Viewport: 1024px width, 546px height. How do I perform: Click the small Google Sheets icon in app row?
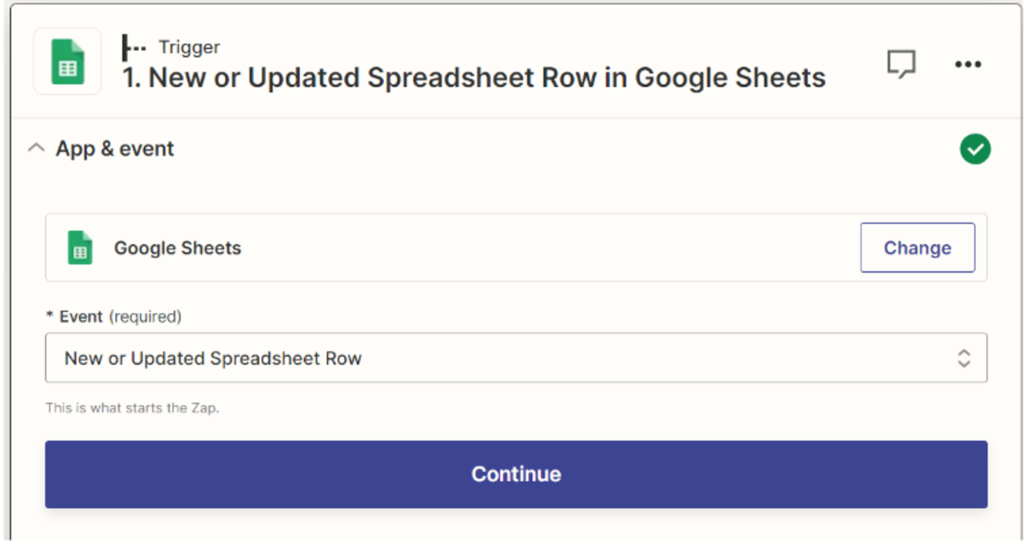(x=80, y=248)
